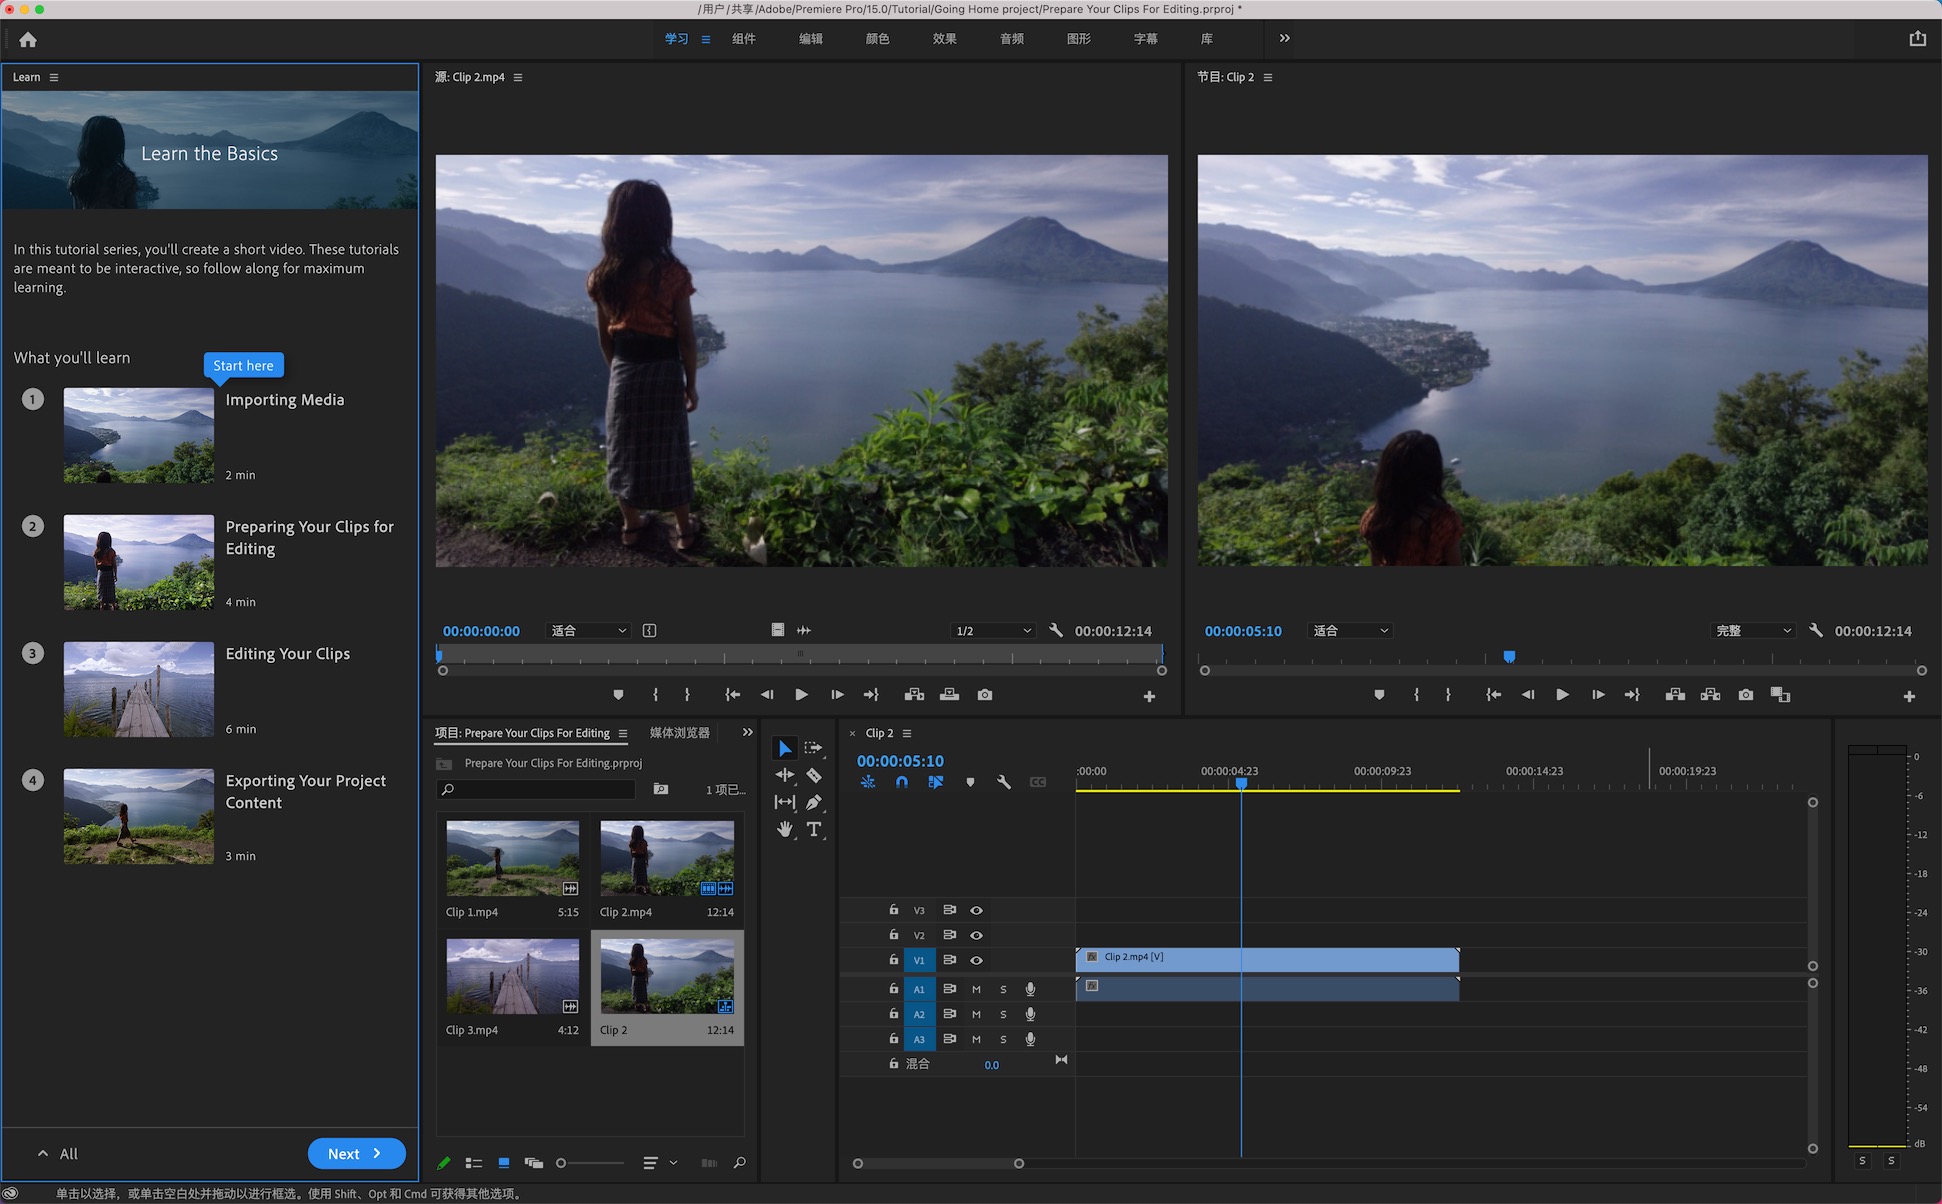Switch to 效果 workspace tab
This screenshot has width=1942, height=1204.
point(945,39)
